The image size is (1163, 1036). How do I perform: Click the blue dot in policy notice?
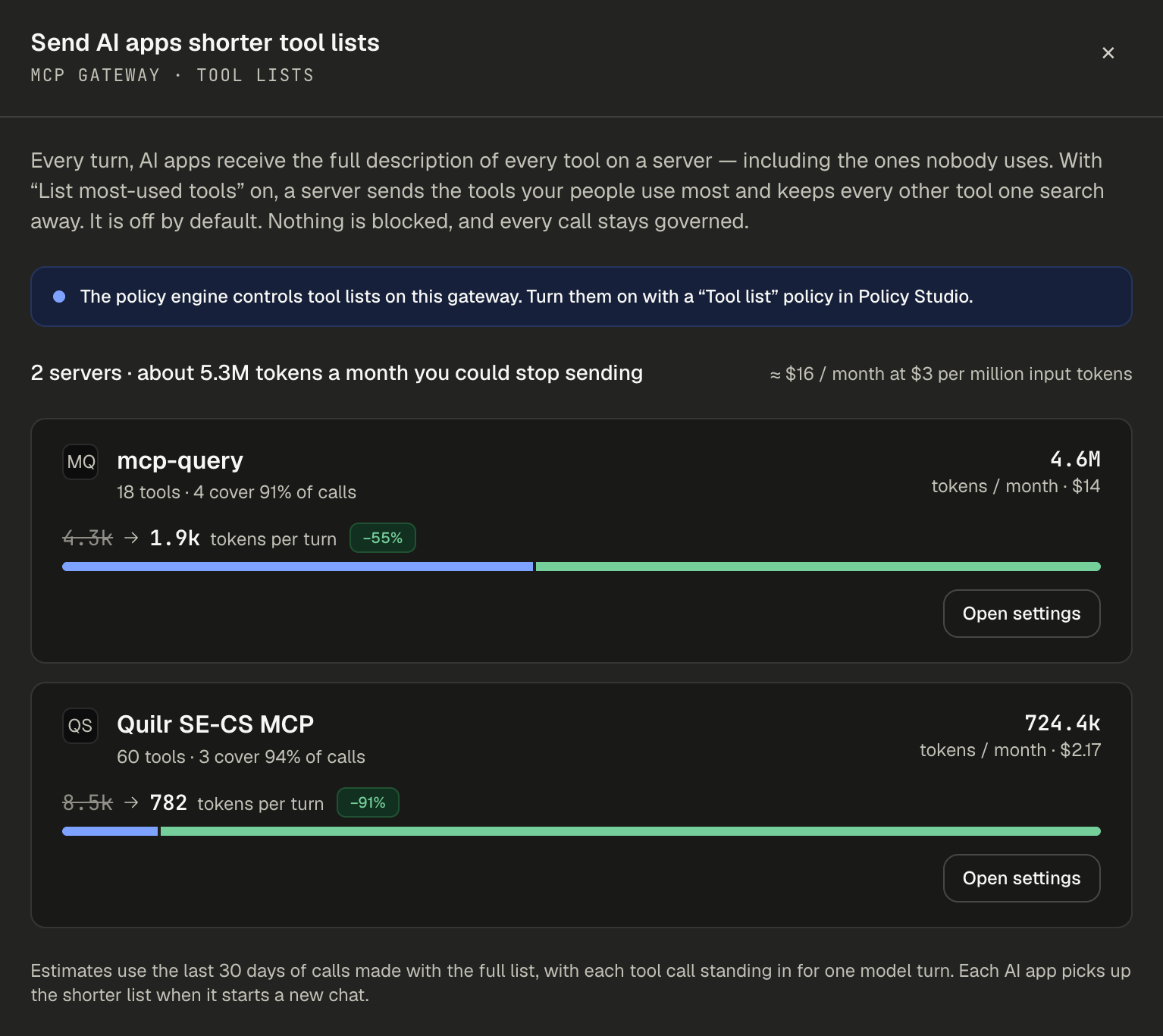[59, 297]
